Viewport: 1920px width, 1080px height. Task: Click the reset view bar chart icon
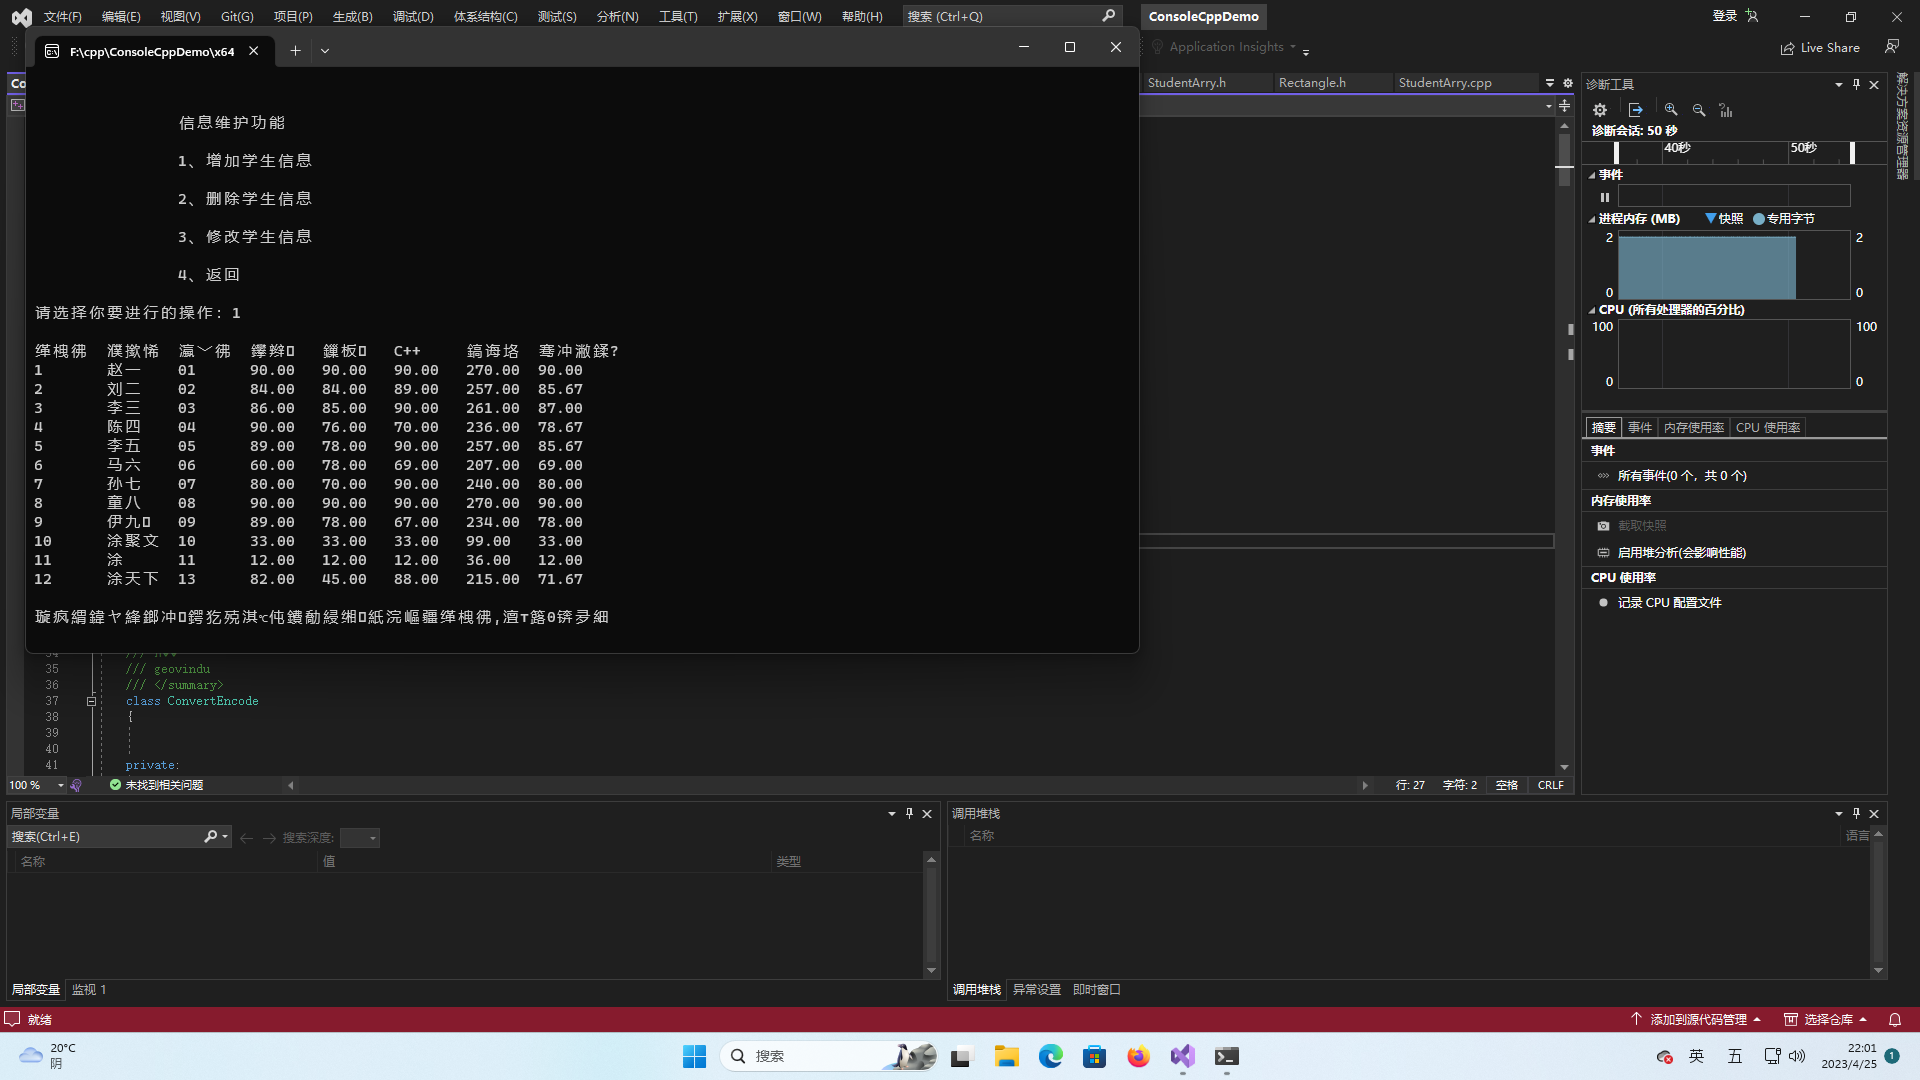[x=1726, y=110]
